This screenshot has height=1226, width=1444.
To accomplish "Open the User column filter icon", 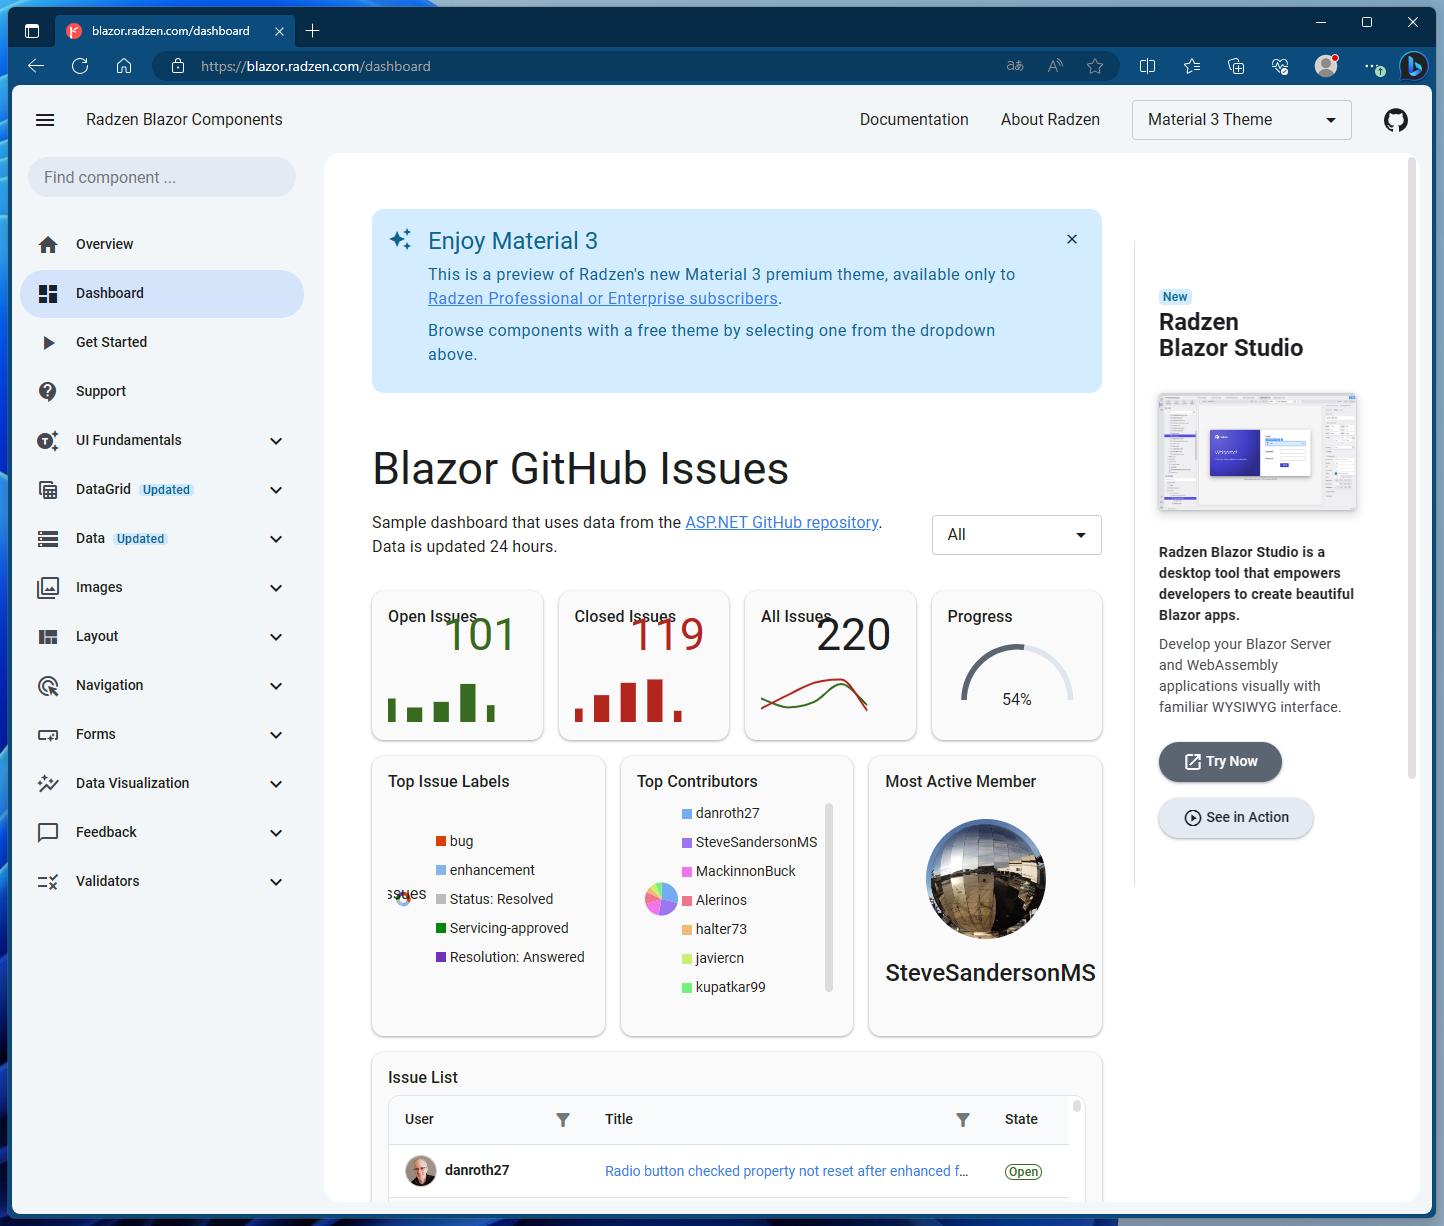I will point(563,1120).
